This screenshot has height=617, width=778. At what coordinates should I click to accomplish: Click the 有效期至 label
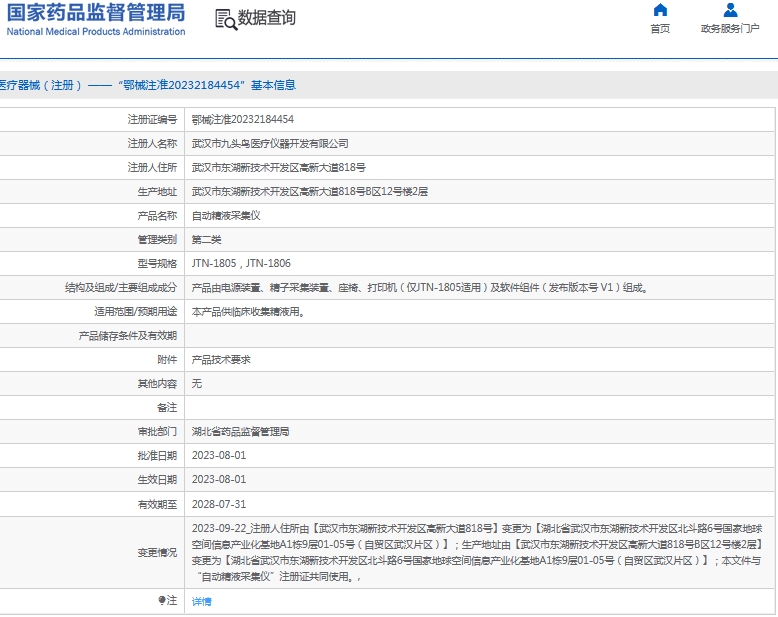[157, 504]
